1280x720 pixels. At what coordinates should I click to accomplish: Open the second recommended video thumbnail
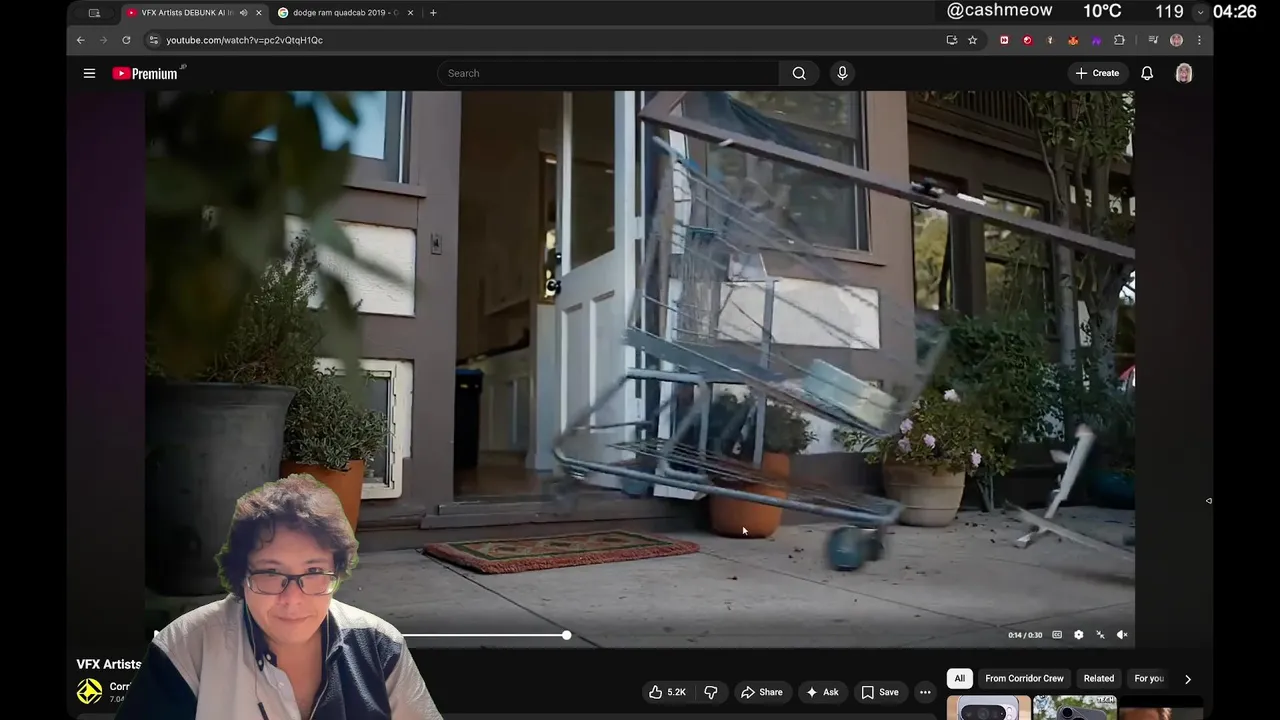[x=1074, y=708]
